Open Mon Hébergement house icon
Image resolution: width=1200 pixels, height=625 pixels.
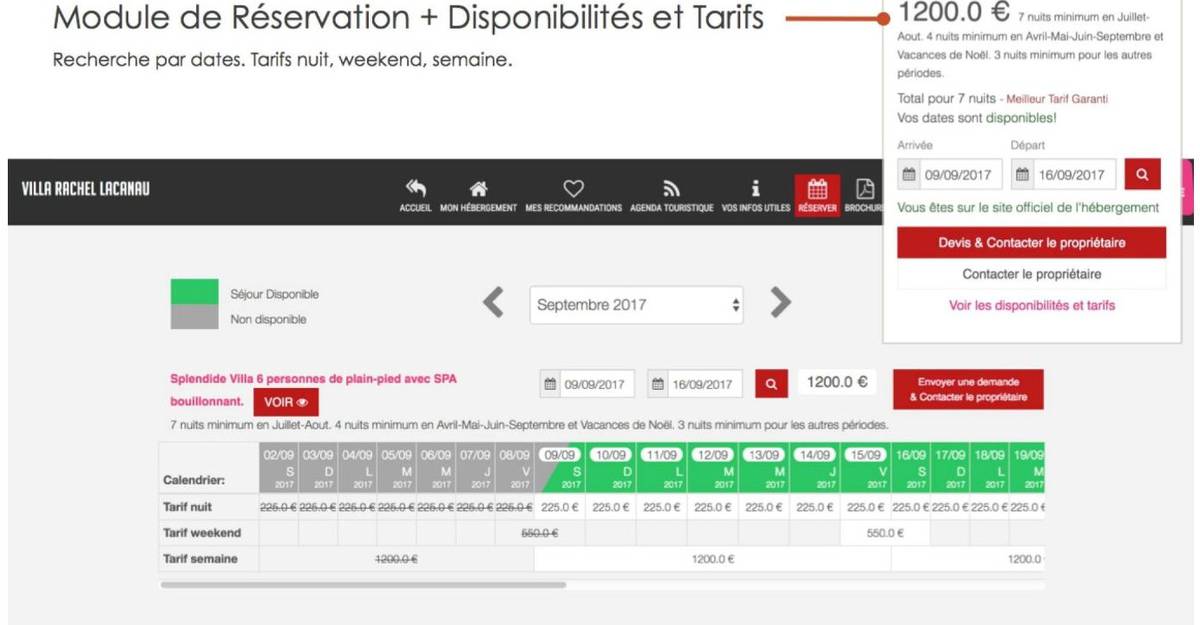pos(478,189)
